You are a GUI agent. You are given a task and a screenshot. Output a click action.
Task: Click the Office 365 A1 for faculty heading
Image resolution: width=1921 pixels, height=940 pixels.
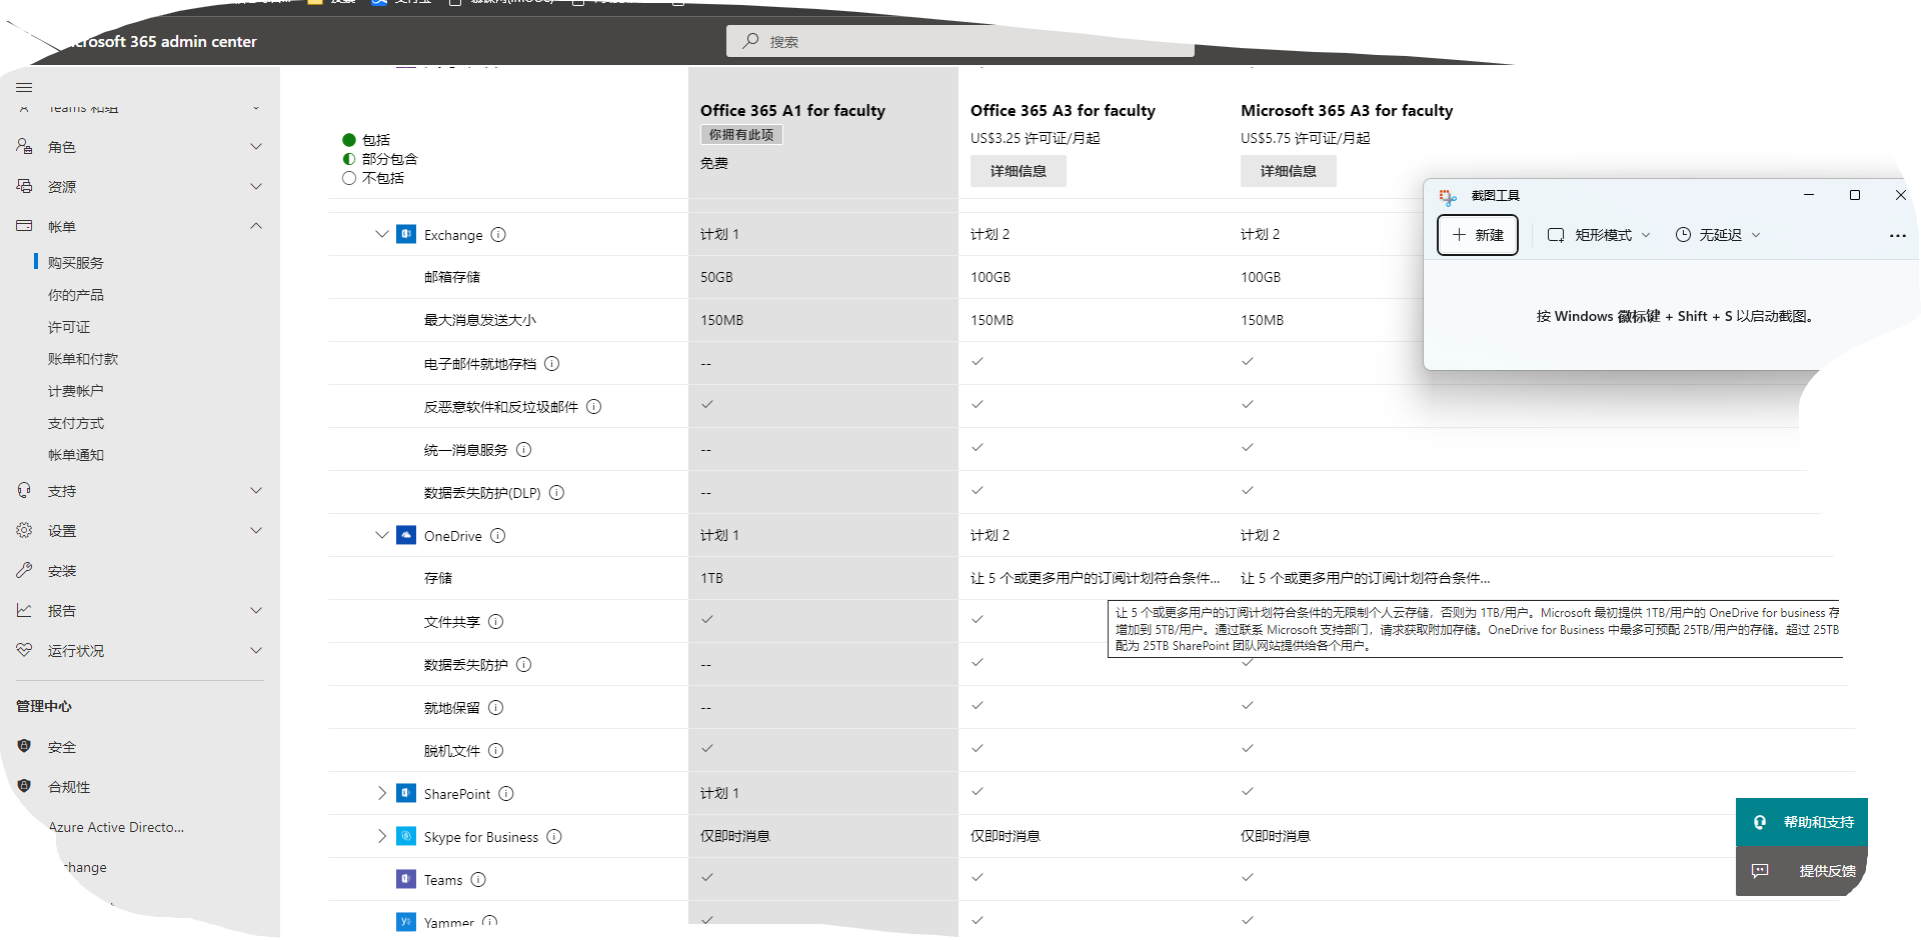pos(792,110)
